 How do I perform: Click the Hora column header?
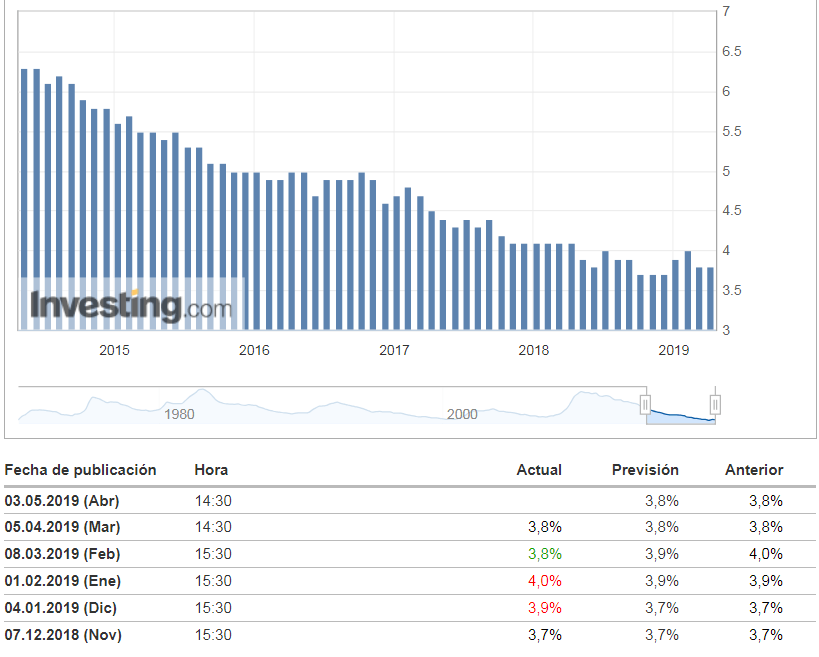pyautogui.click(x=210, y=469)
